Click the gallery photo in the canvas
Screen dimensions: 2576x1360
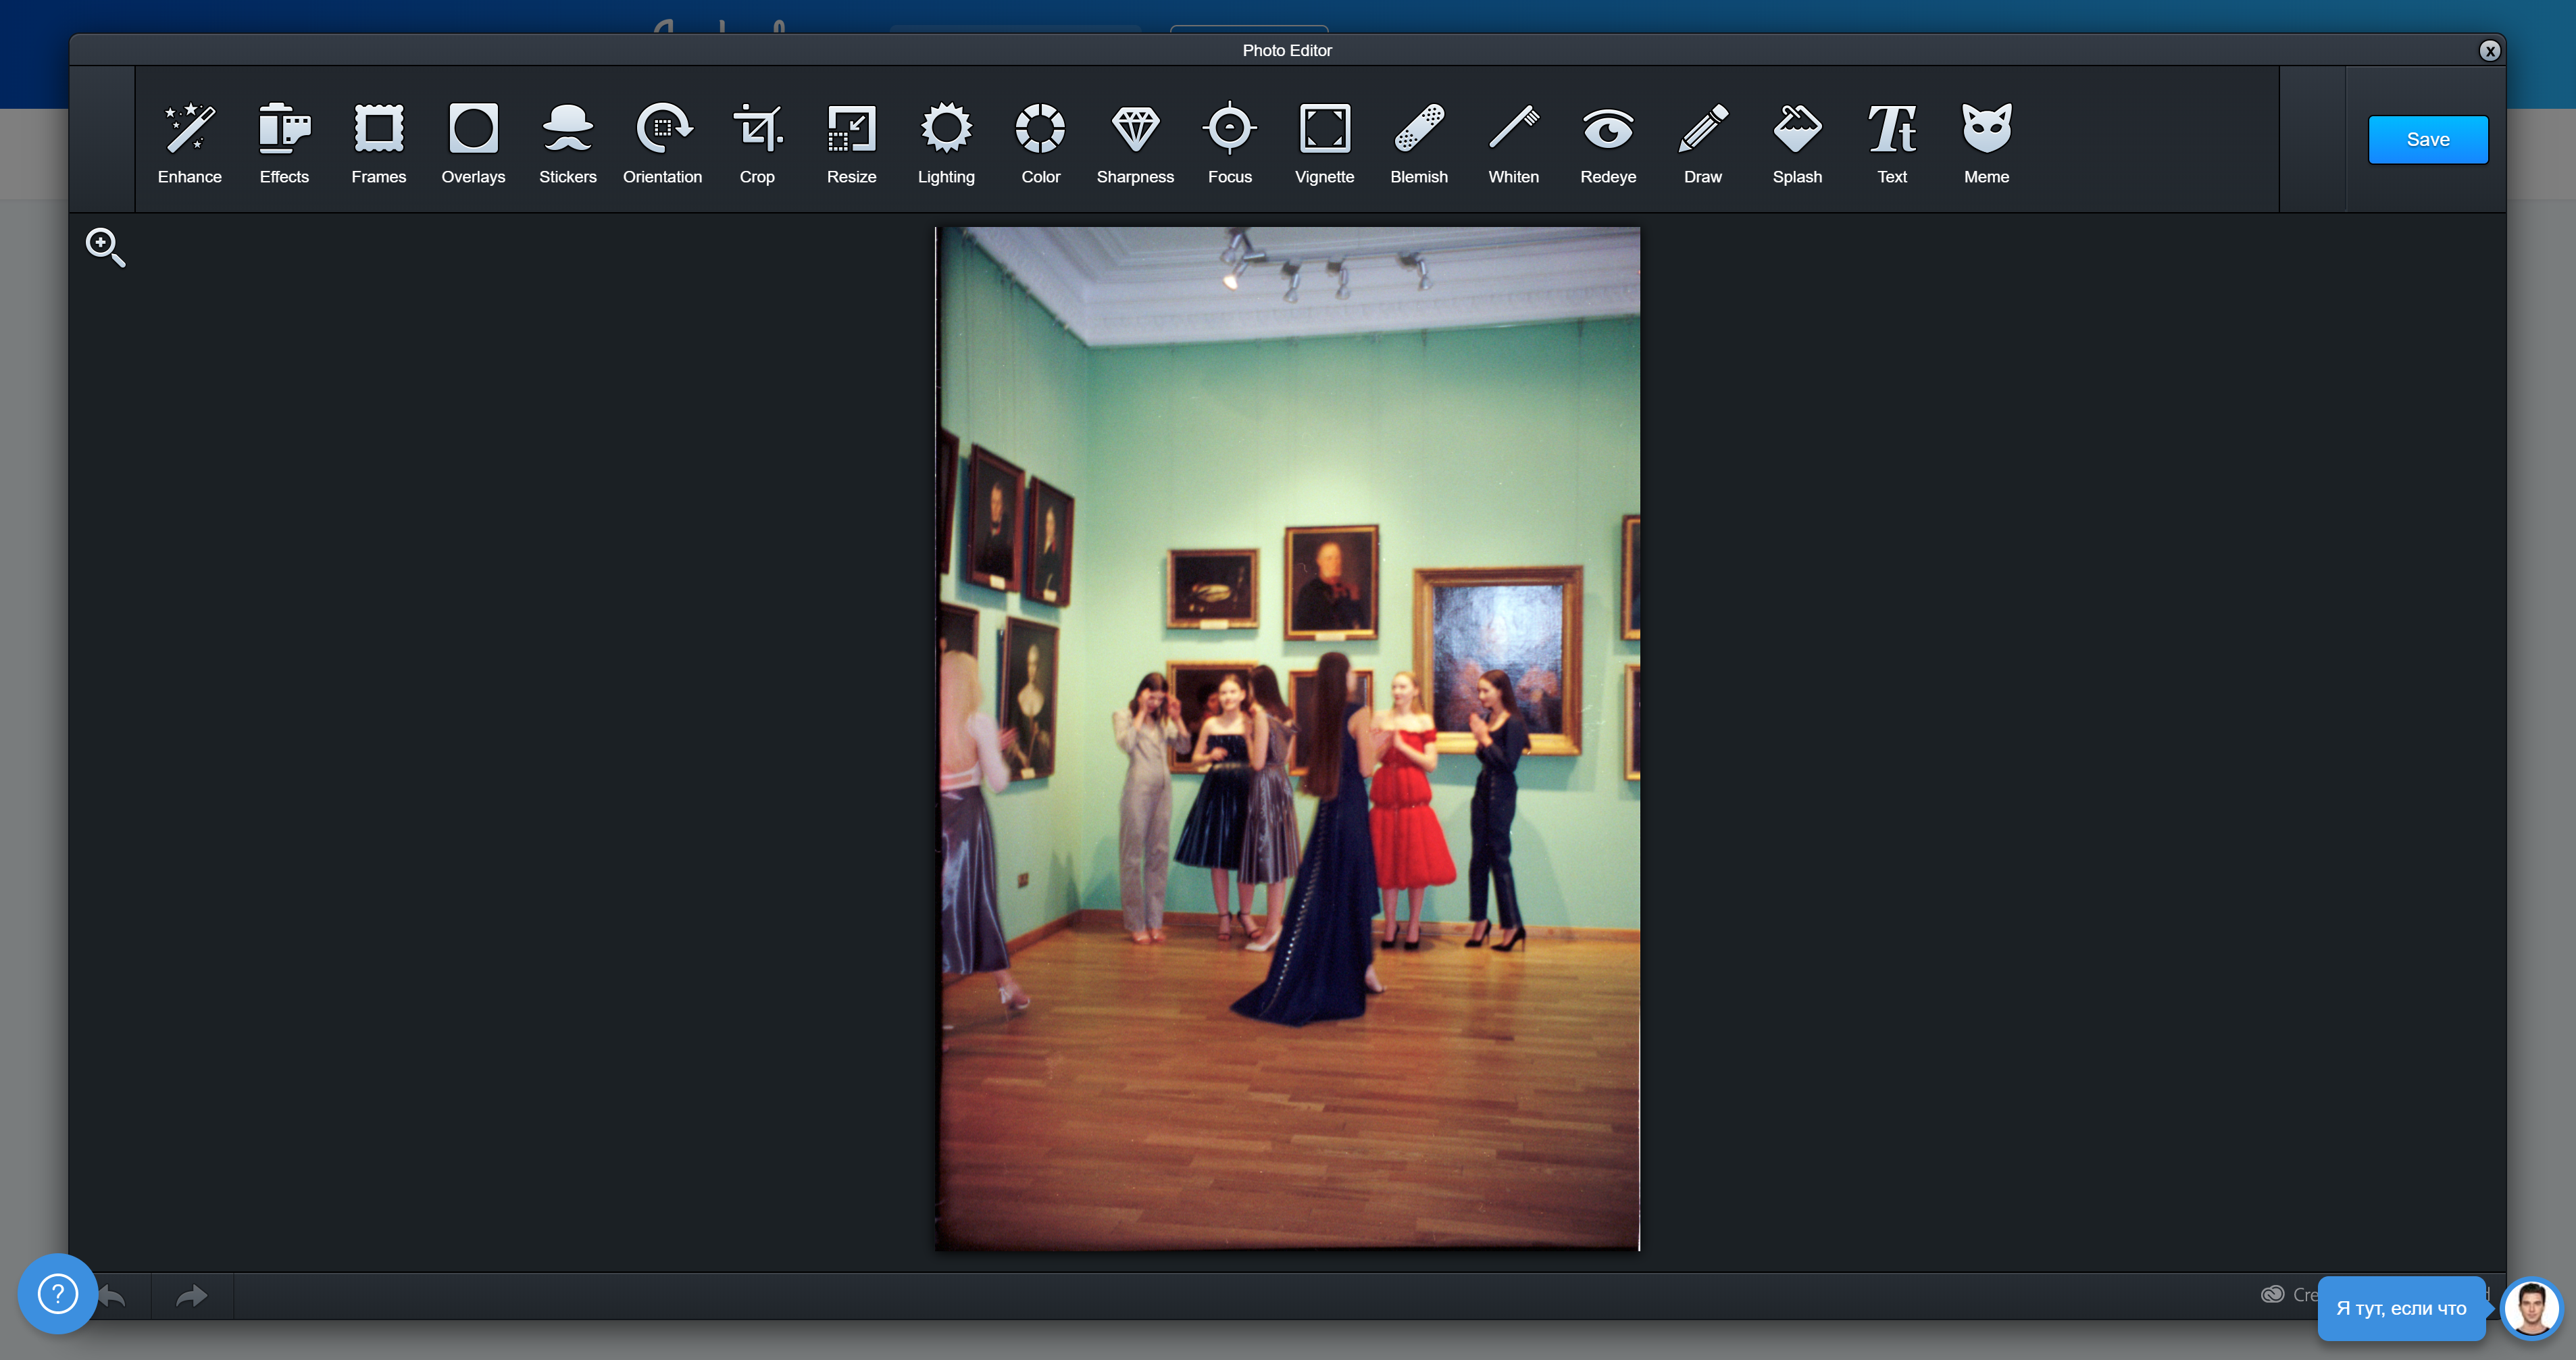(x=1287, y=738)
